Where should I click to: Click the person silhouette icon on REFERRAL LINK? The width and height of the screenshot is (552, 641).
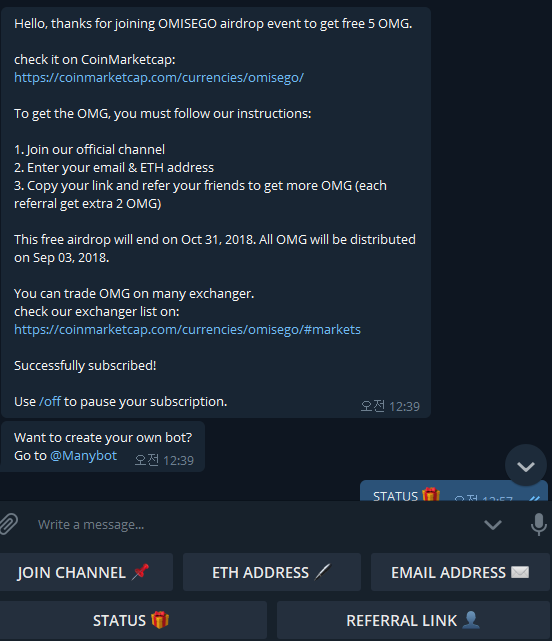tap(471, 620)
